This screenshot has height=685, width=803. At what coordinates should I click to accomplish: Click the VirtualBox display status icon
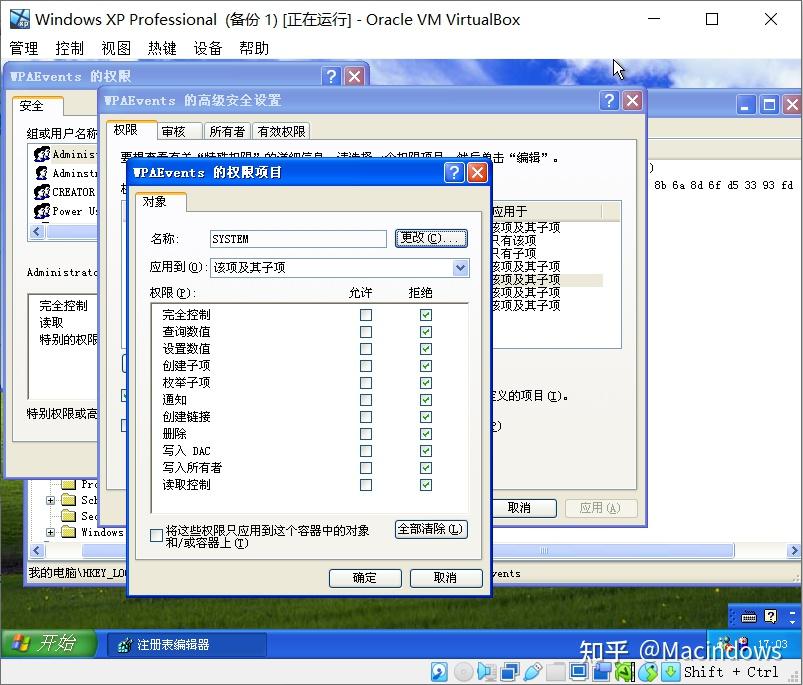click(x=576, y=671)
